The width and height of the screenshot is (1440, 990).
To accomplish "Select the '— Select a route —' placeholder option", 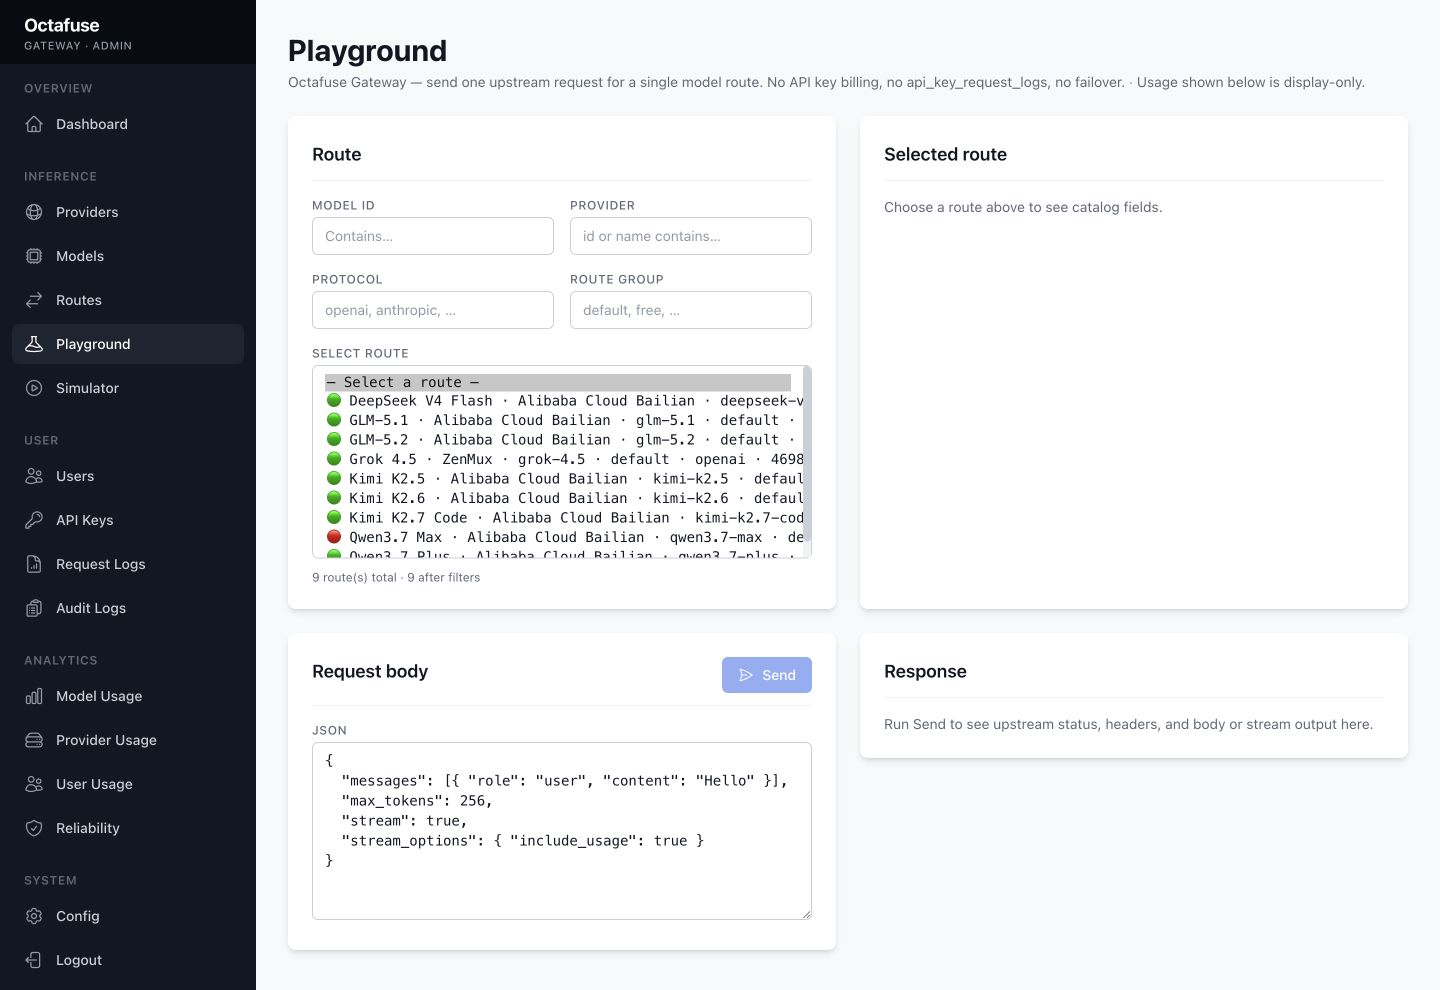I will [x=558, y=382].
